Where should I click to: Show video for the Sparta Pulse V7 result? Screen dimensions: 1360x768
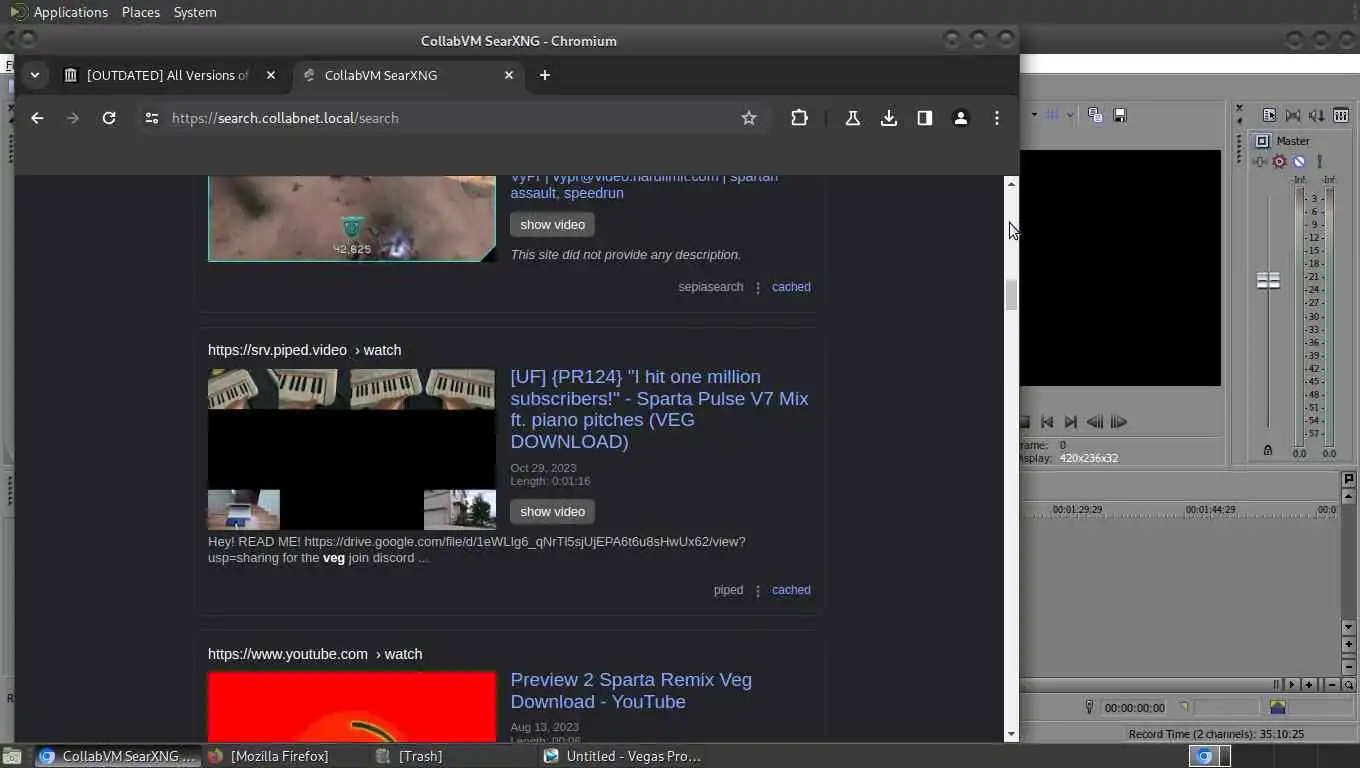point(553,511)
